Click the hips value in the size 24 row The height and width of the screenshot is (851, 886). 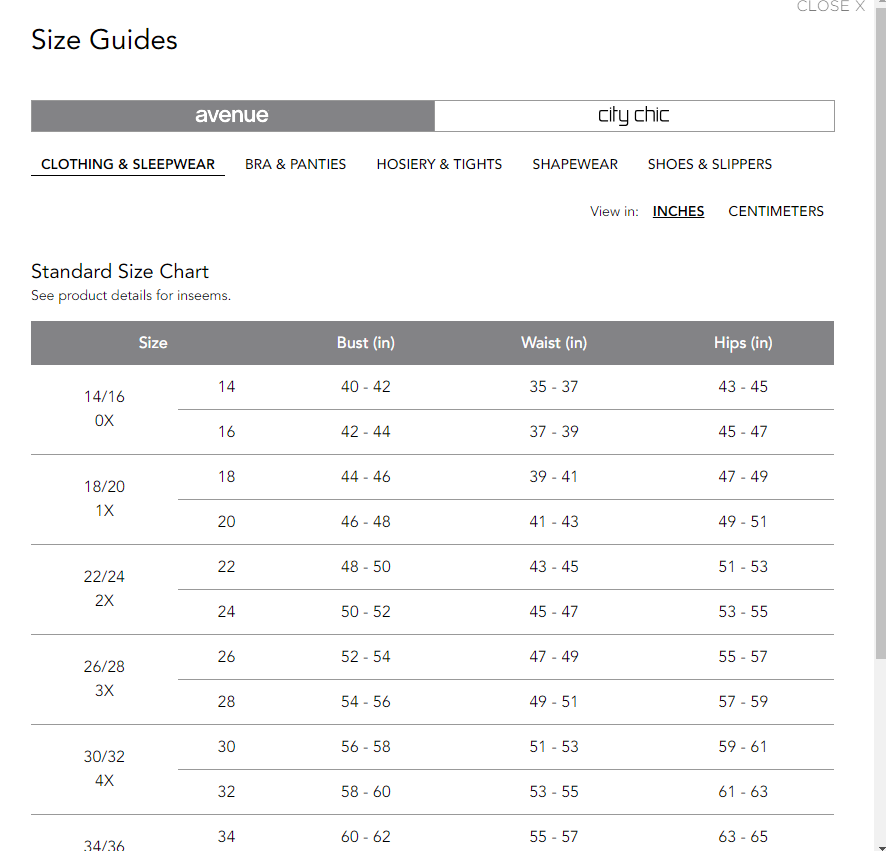(743, 612)
